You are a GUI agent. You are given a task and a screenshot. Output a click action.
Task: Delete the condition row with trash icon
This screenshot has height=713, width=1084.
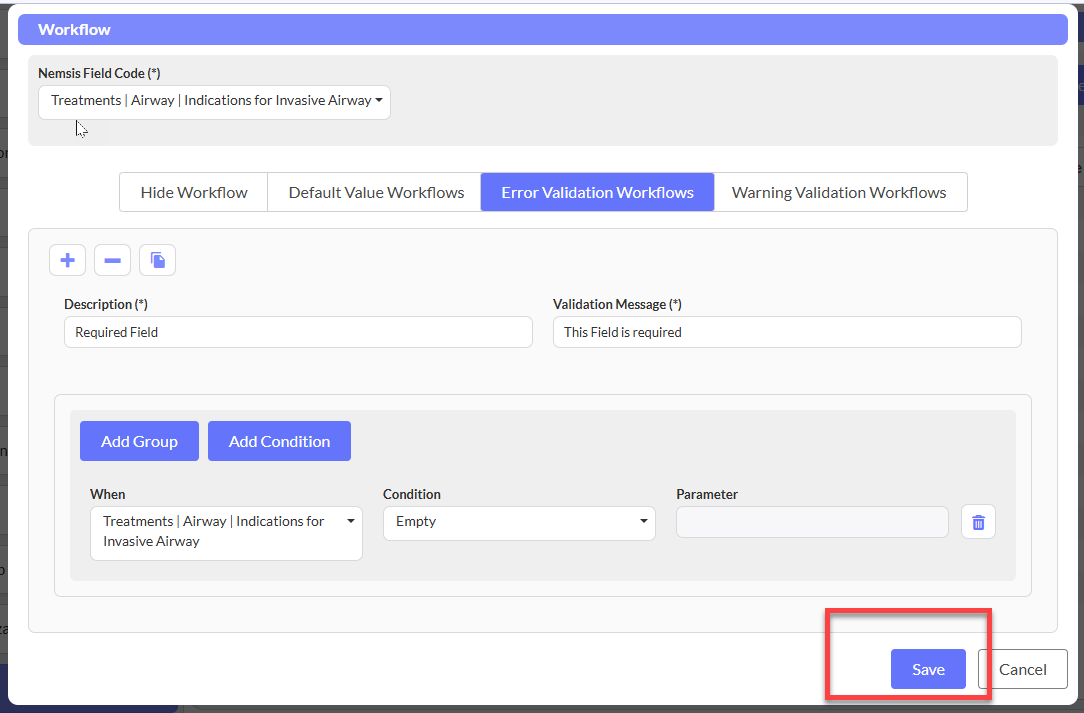978,522
